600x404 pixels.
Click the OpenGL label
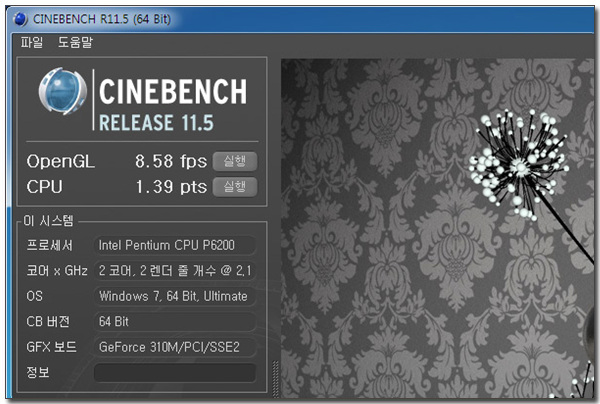click(60, 161)
